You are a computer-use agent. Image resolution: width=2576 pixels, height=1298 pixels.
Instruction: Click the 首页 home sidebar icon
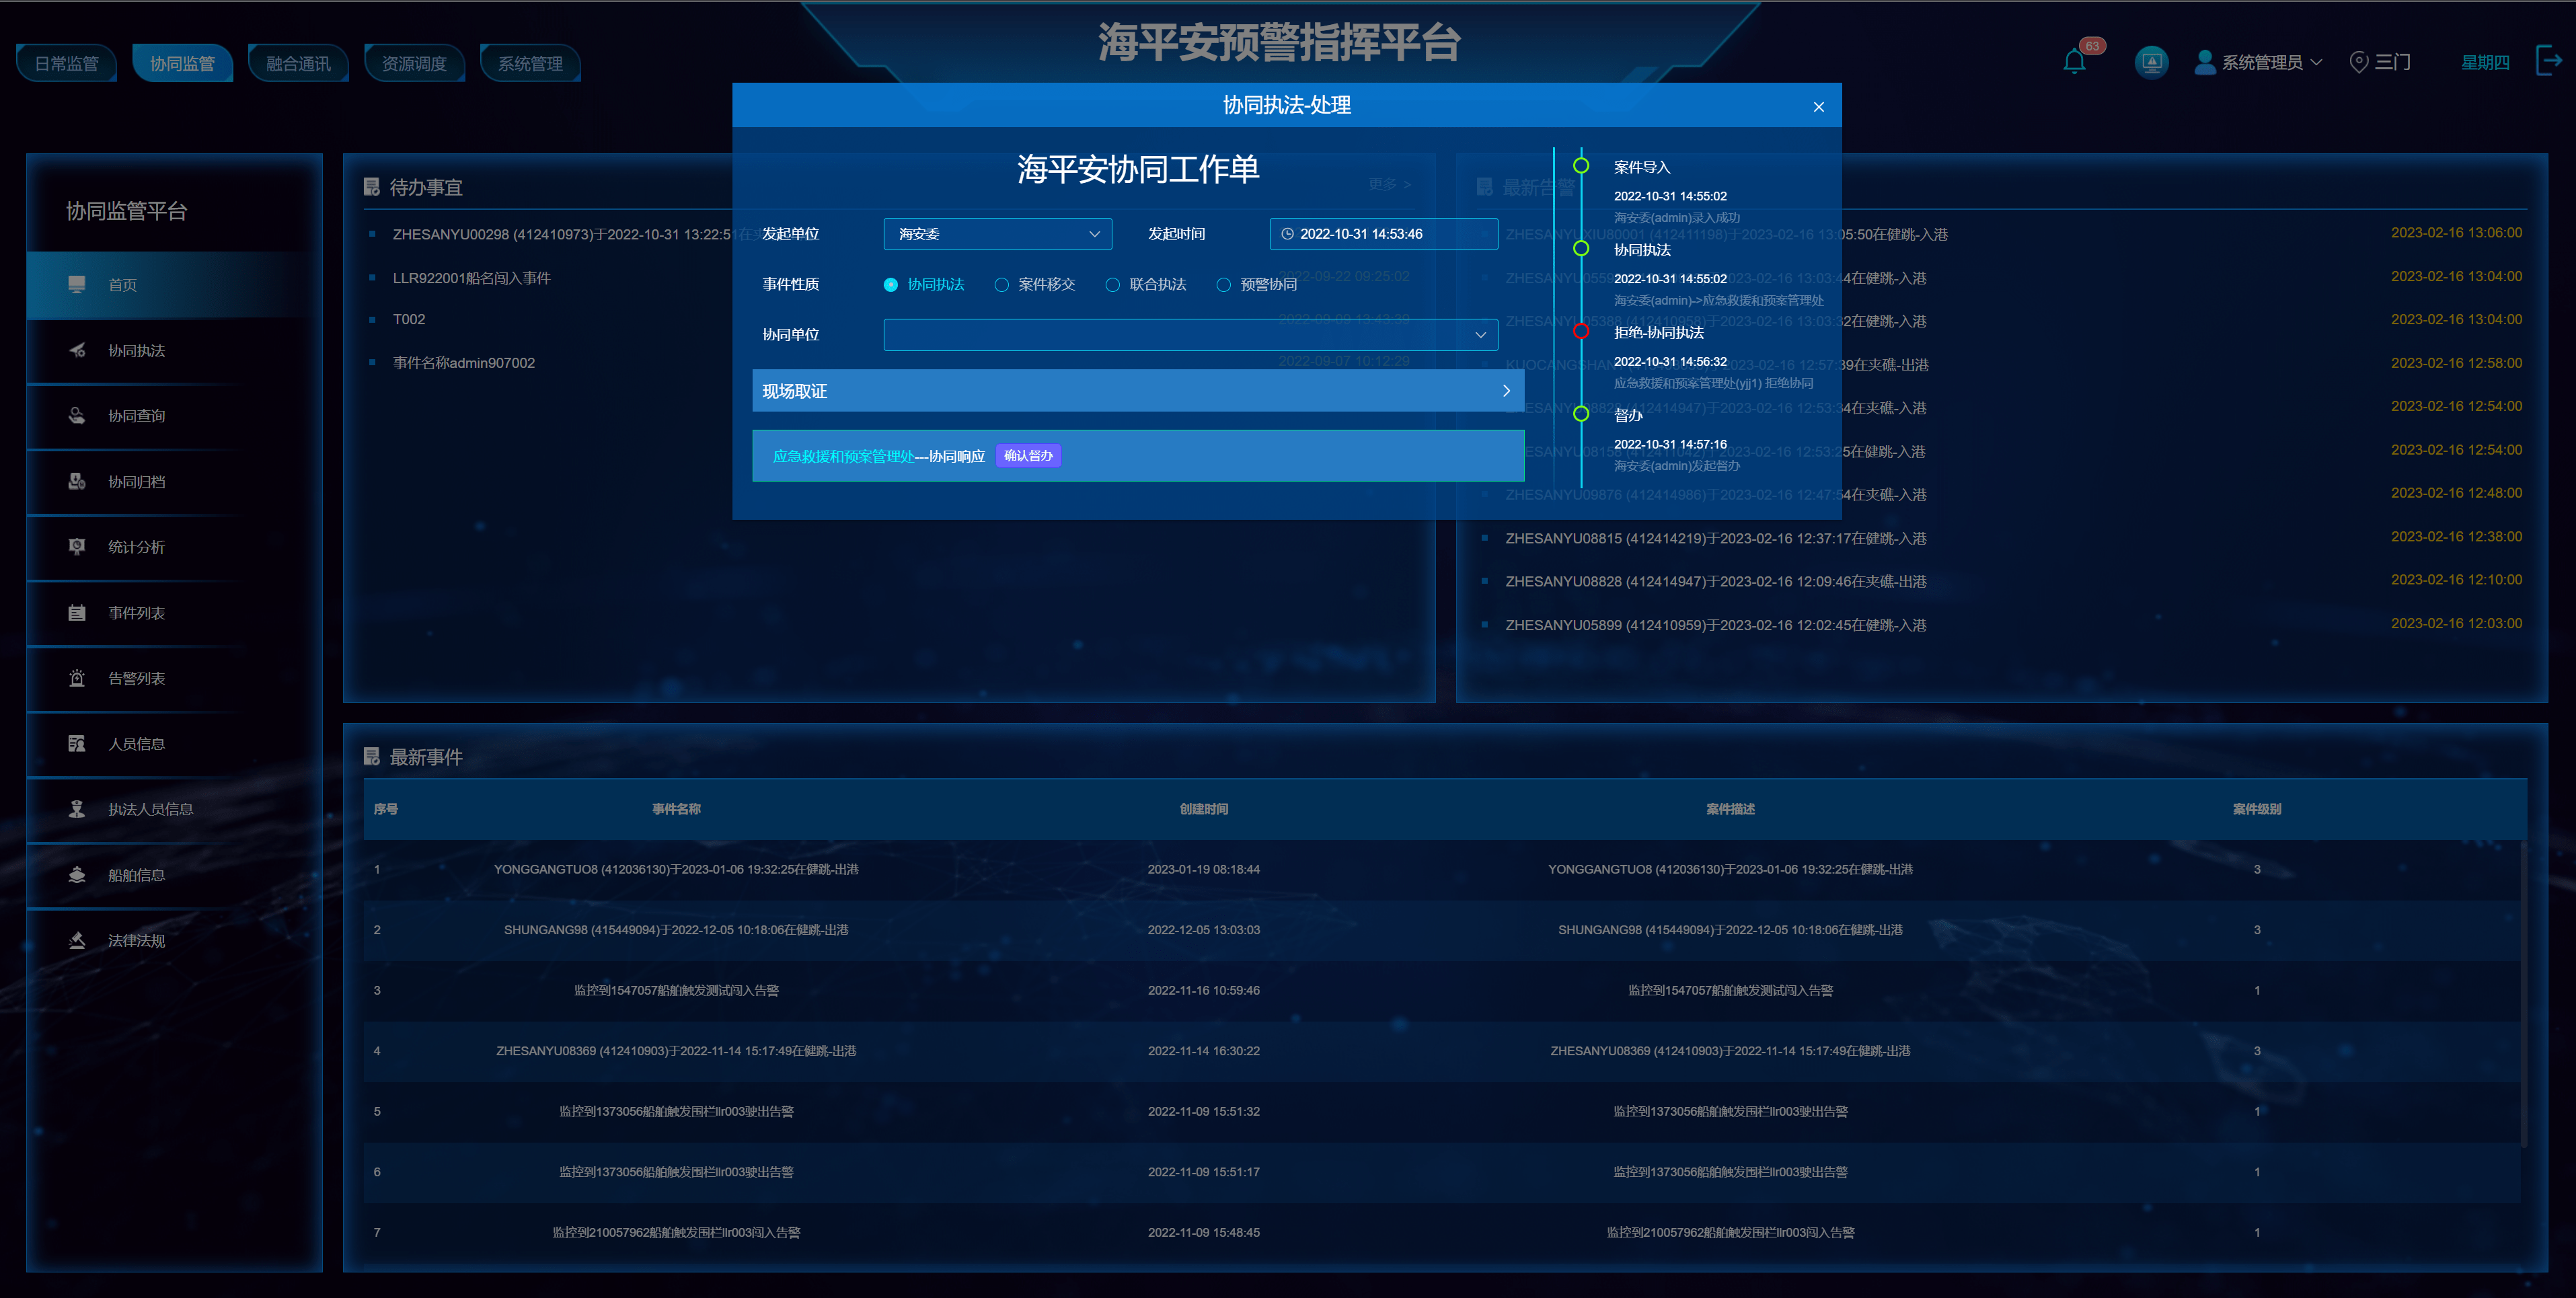coord(77,284)
